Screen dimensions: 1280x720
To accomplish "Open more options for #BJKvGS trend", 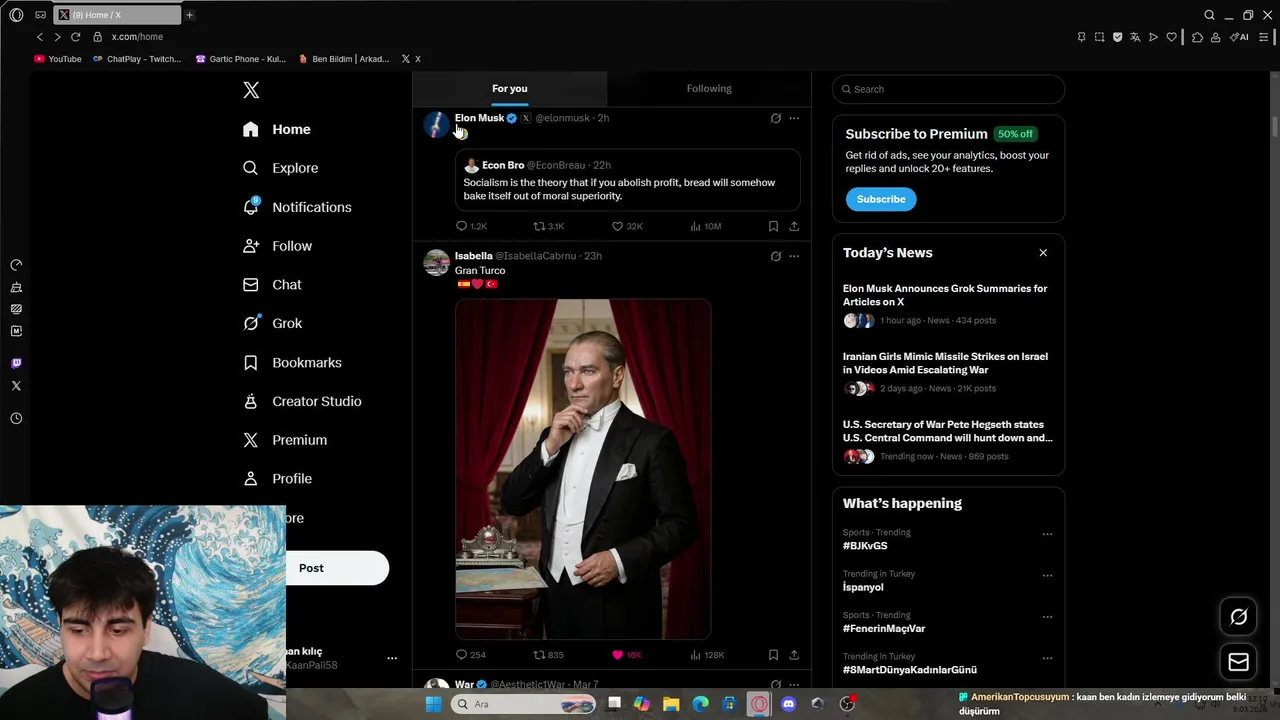I will click(x=1047, y=534).
